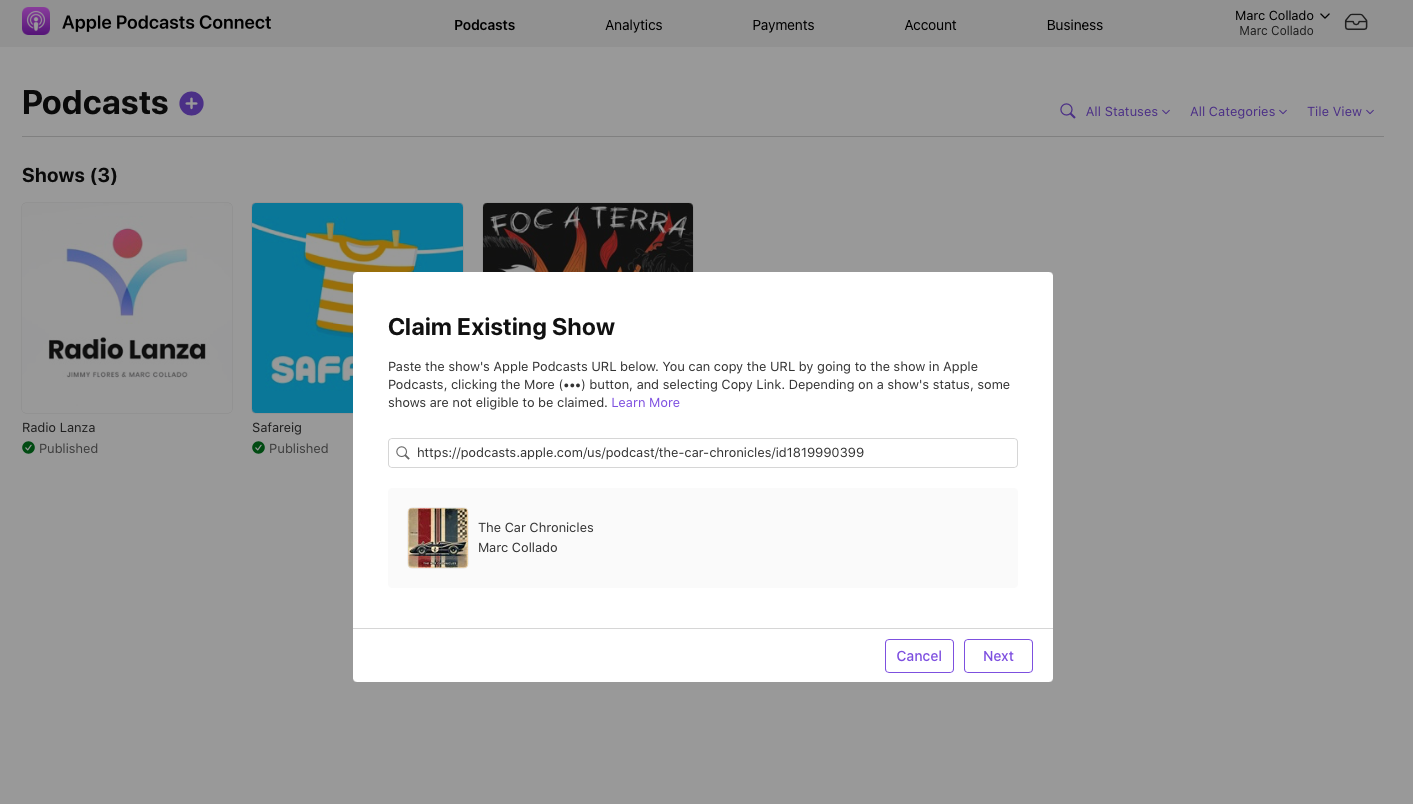Open the All Categories filter dropdown
Viewport: 1413px width, 804px height.
[x=1238, y=112]
